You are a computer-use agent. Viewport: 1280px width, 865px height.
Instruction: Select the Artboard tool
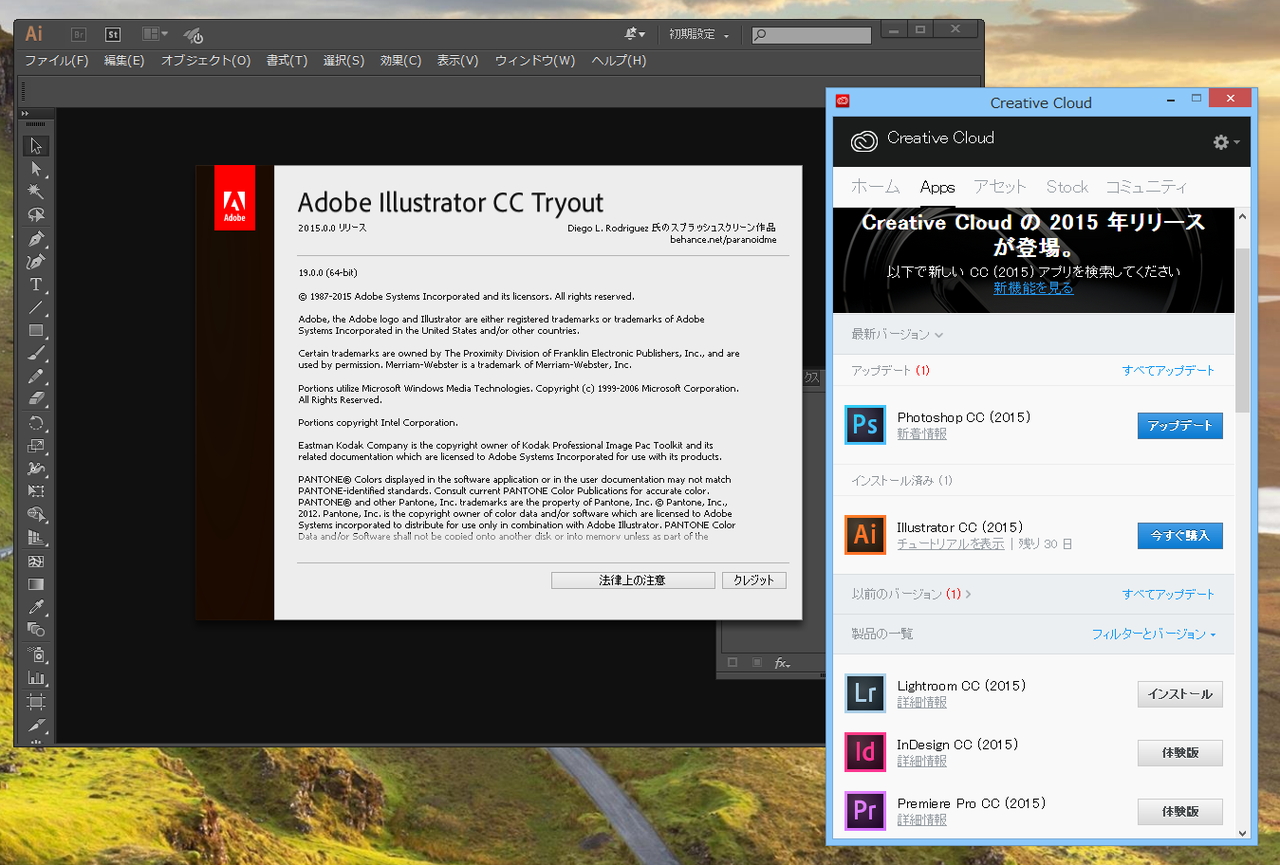pos(36,702)
